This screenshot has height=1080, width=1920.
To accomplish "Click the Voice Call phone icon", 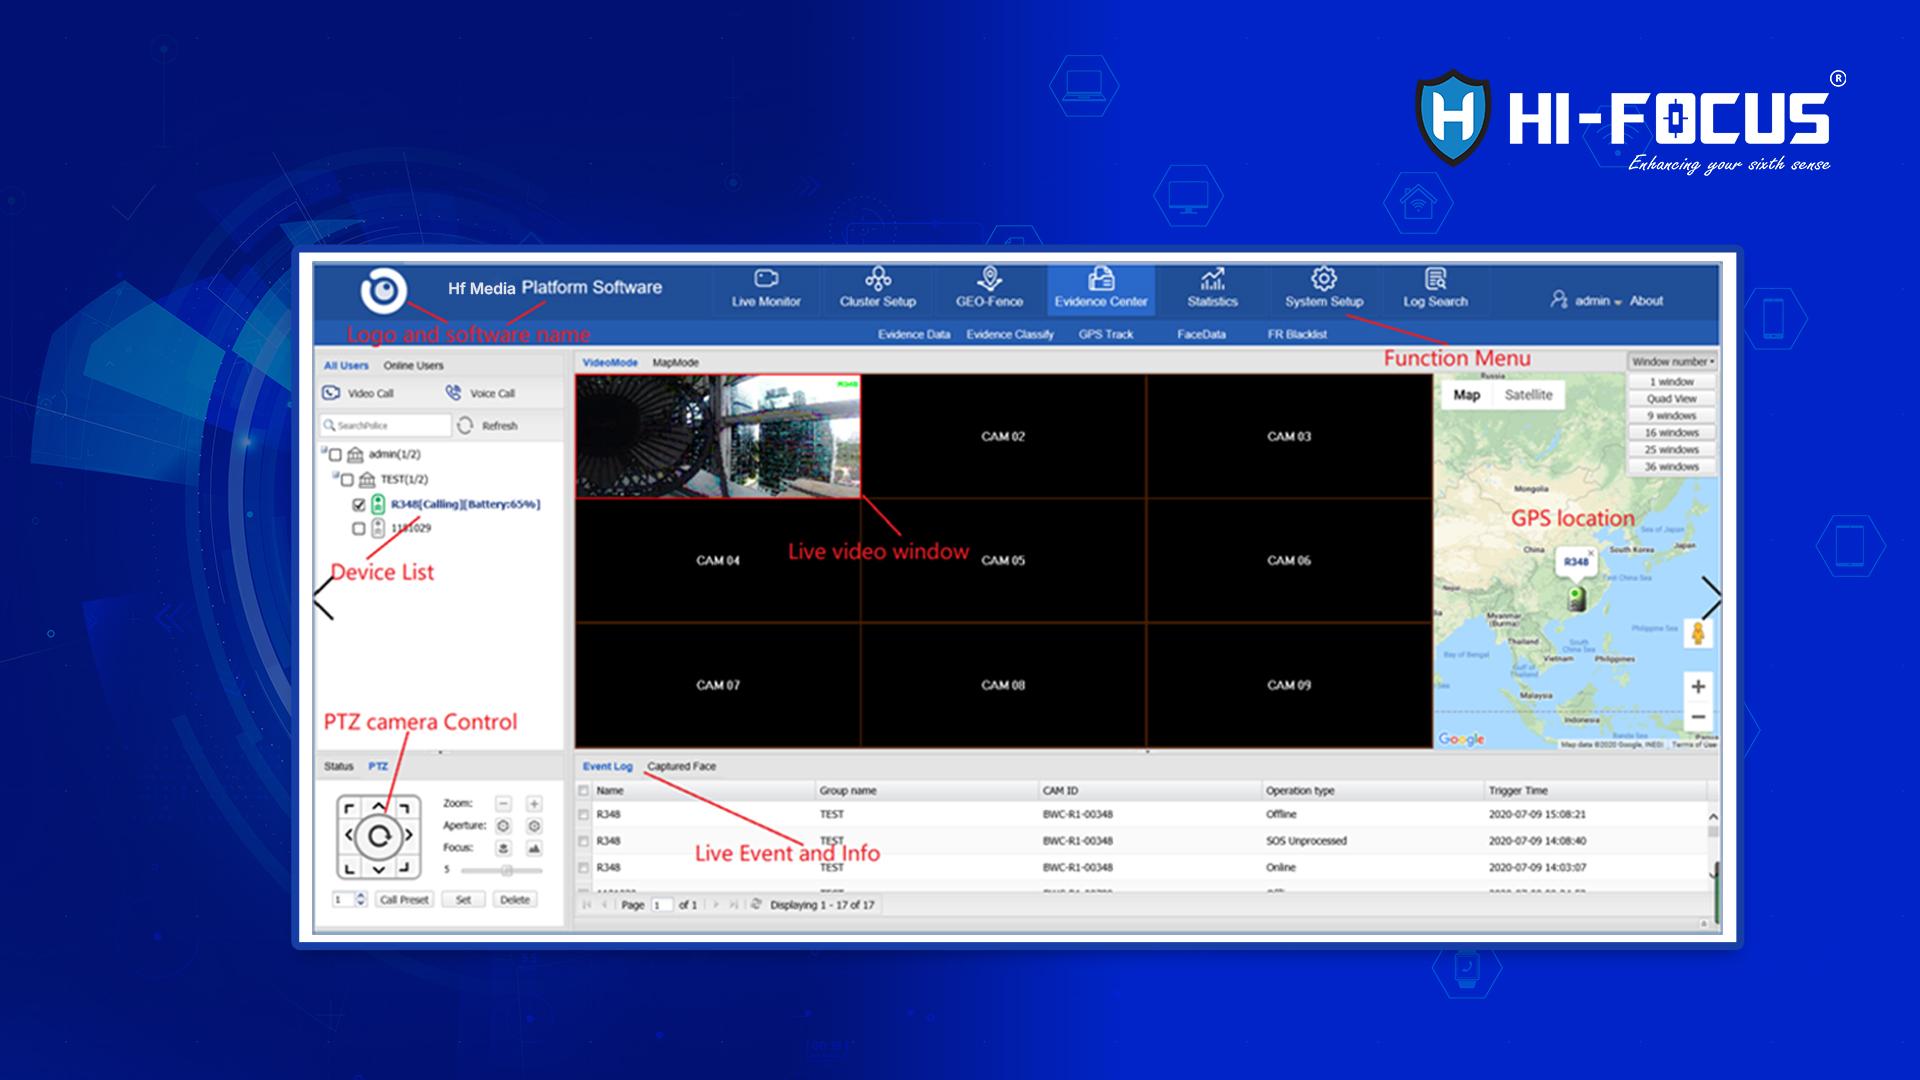I will click(x=454, y=393).
